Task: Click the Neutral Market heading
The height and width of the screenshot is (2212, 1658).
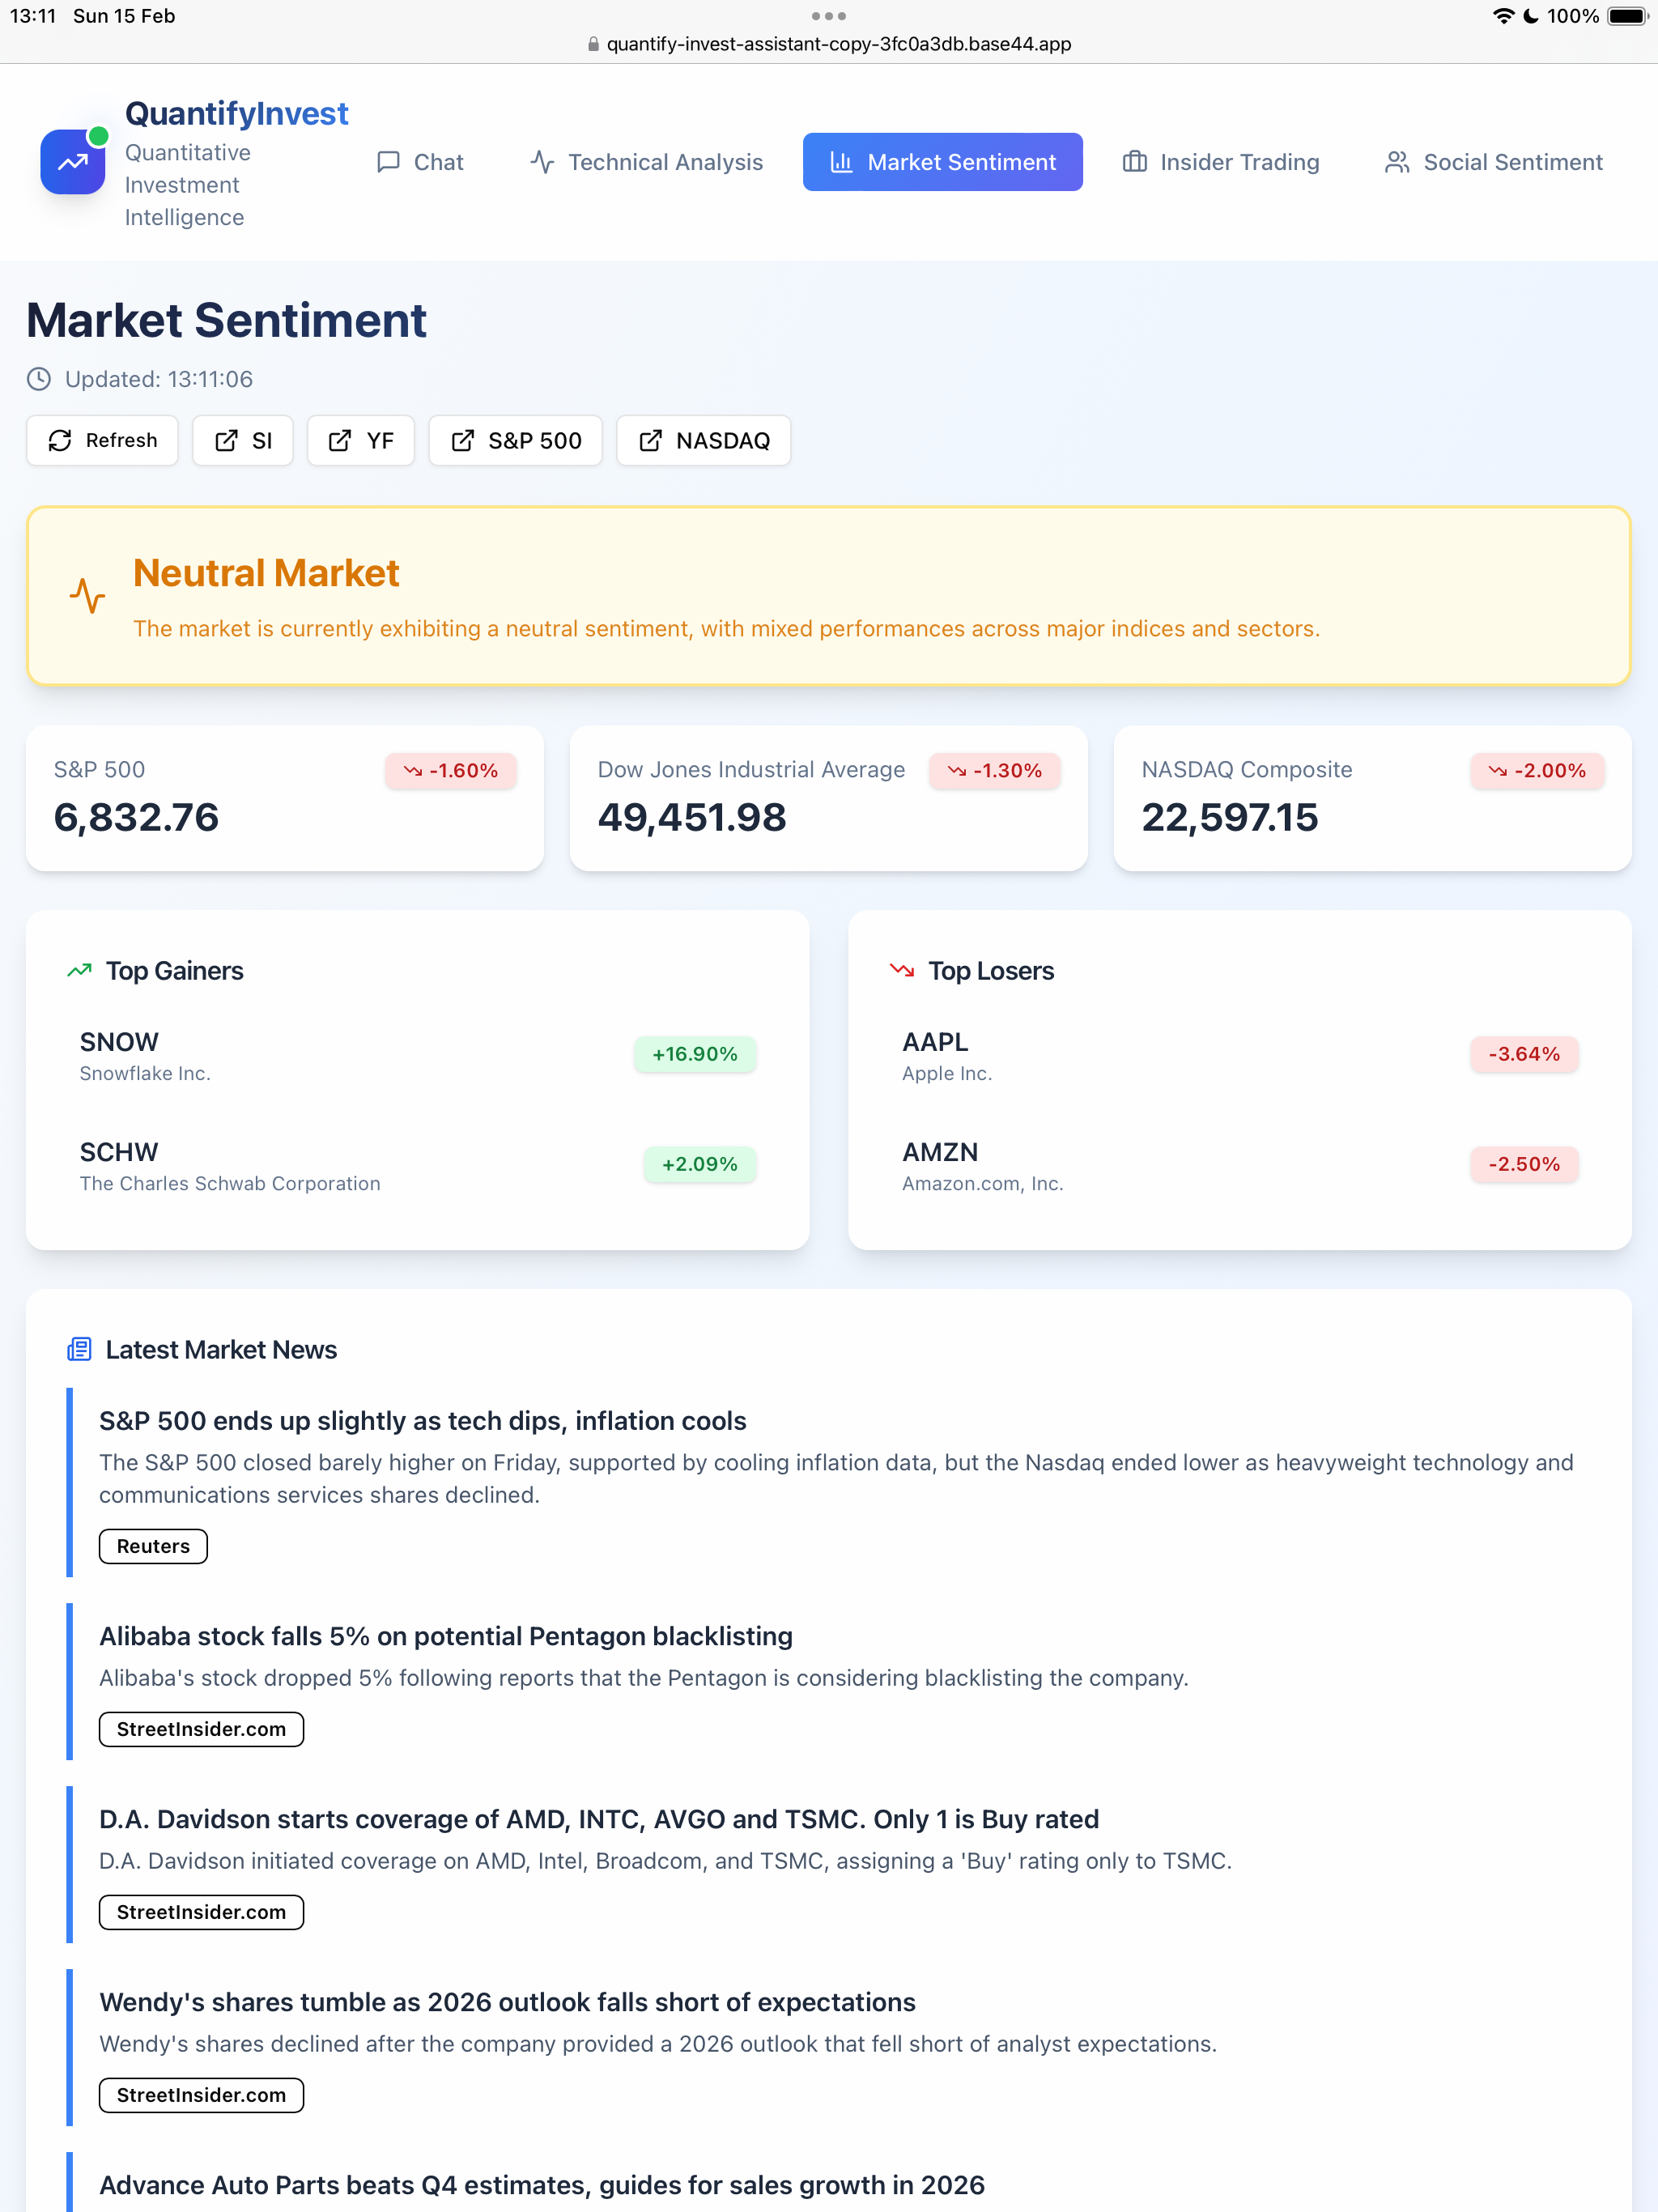Action: 266,573
